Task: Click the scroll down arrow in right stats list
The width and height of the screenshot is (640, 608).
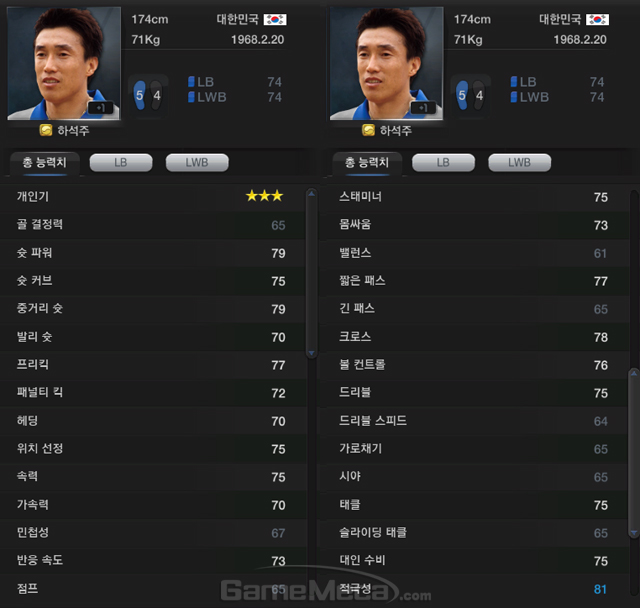Action: click(x=634, y=533)
